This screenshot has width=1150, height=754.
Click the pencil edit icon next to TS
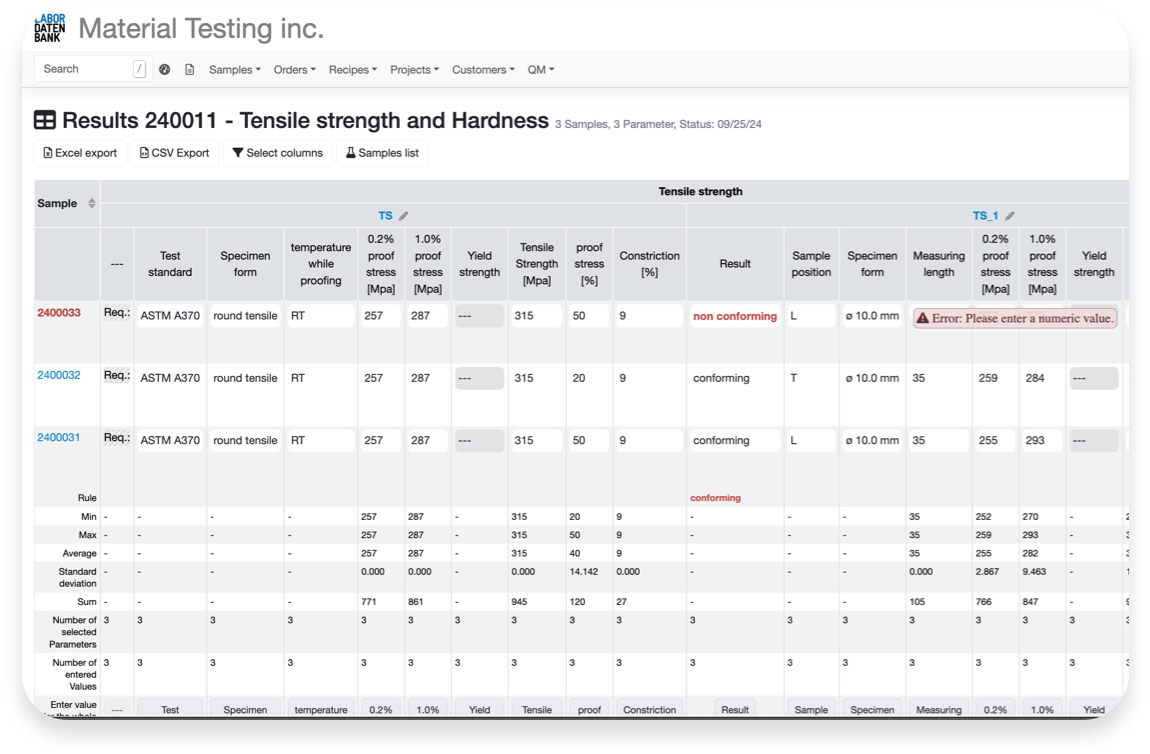point(404,216)
